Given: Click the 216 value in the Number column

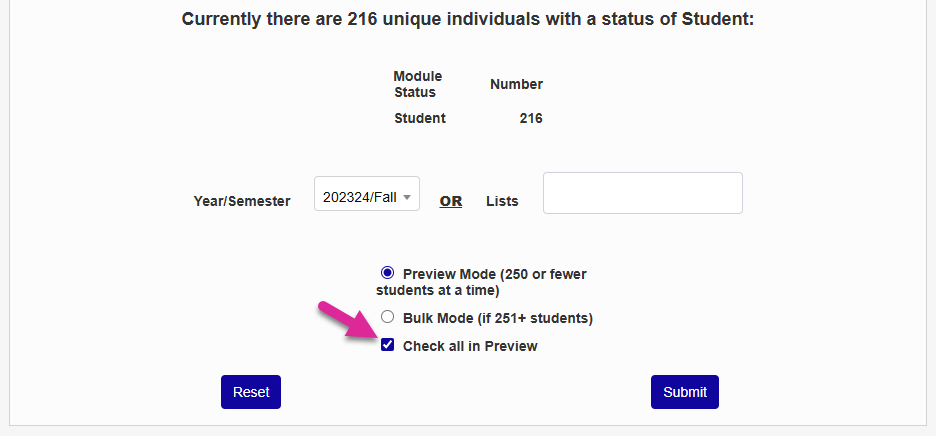Looking at the screenshot, I should point(531,118).
